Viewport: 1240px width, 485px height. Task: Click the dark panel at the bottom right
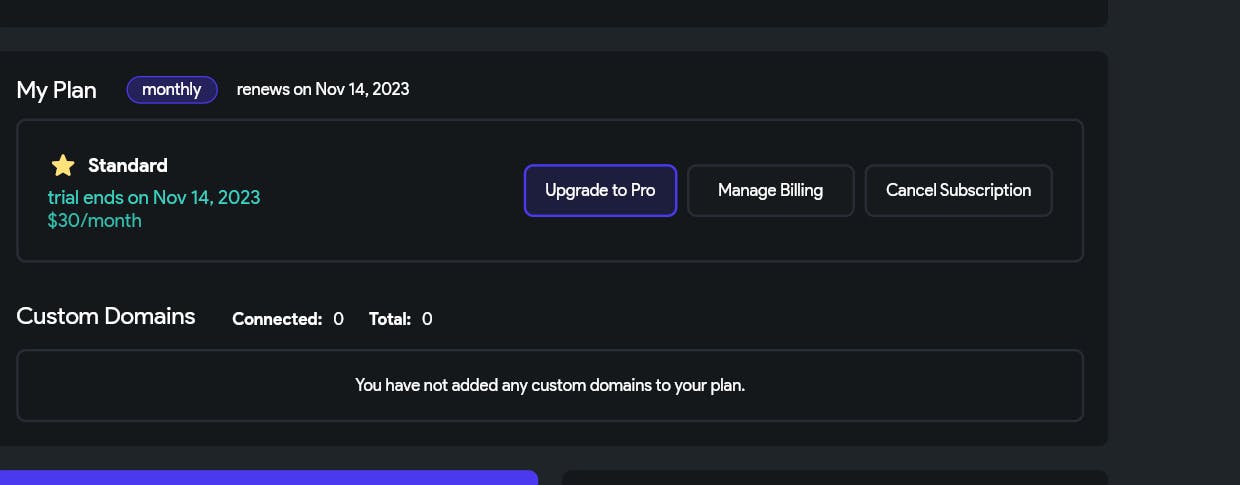tap(834, 478)
